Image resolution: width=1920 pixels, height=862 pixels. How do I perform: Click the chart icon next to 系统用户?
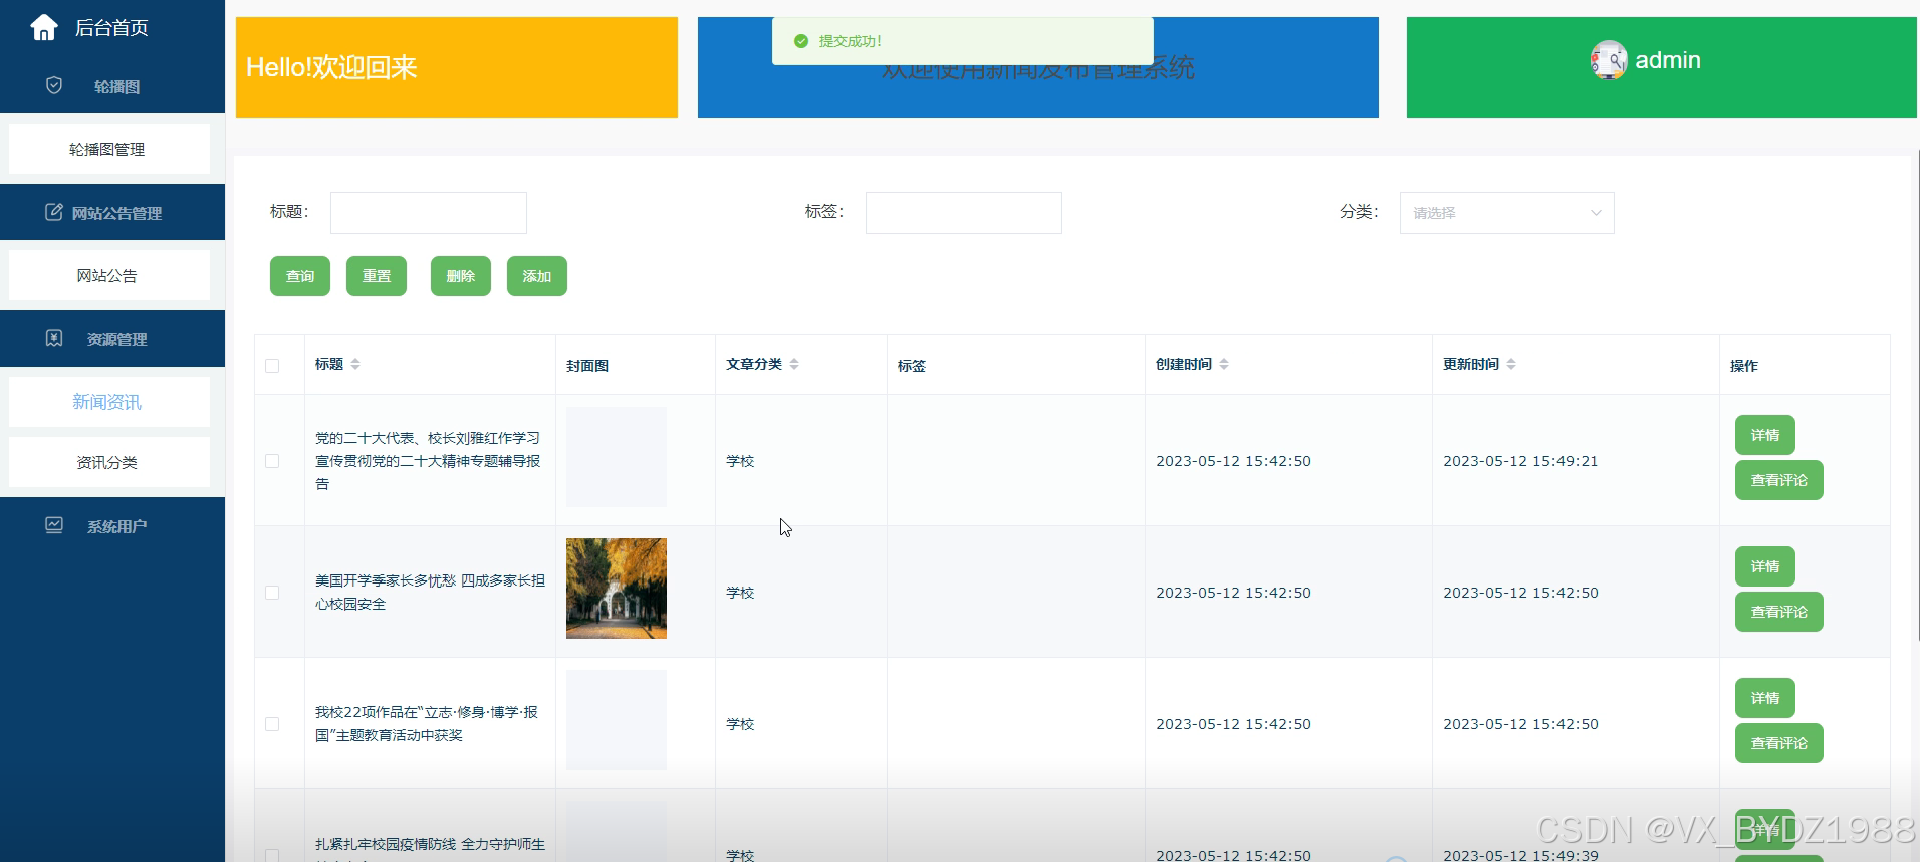point(54,525)
